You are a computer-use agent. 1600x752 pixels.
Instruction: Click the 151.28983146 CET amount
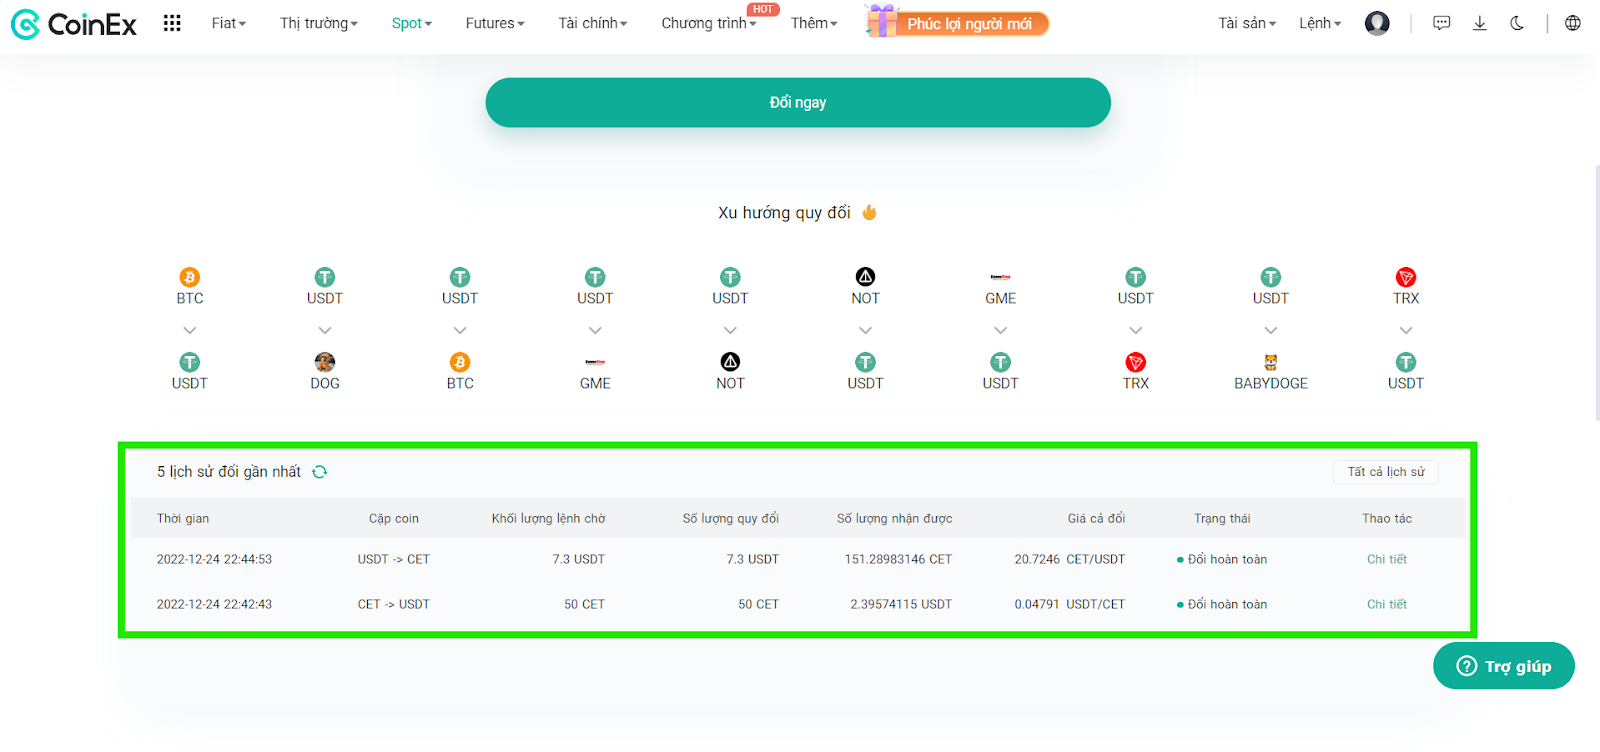[x=898, y=559]
